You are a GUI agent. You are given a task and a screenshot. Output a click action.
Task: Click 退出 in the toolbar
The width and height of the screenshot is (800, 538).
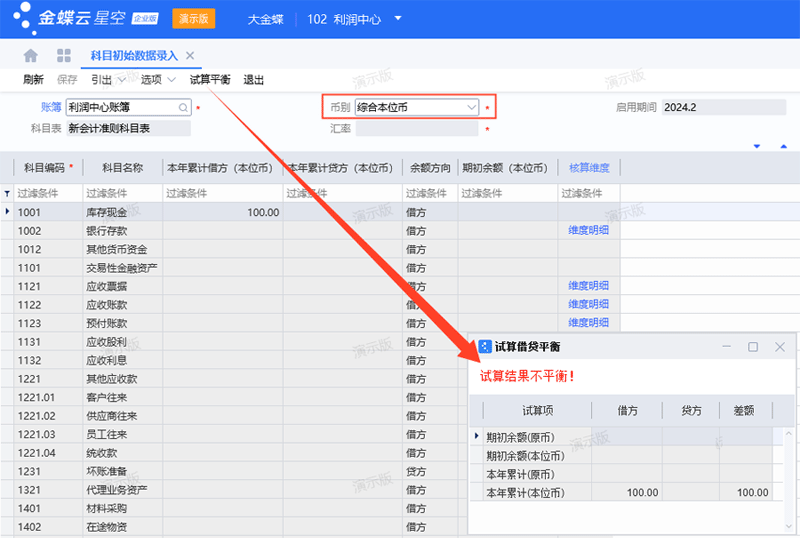click(254, 80)
